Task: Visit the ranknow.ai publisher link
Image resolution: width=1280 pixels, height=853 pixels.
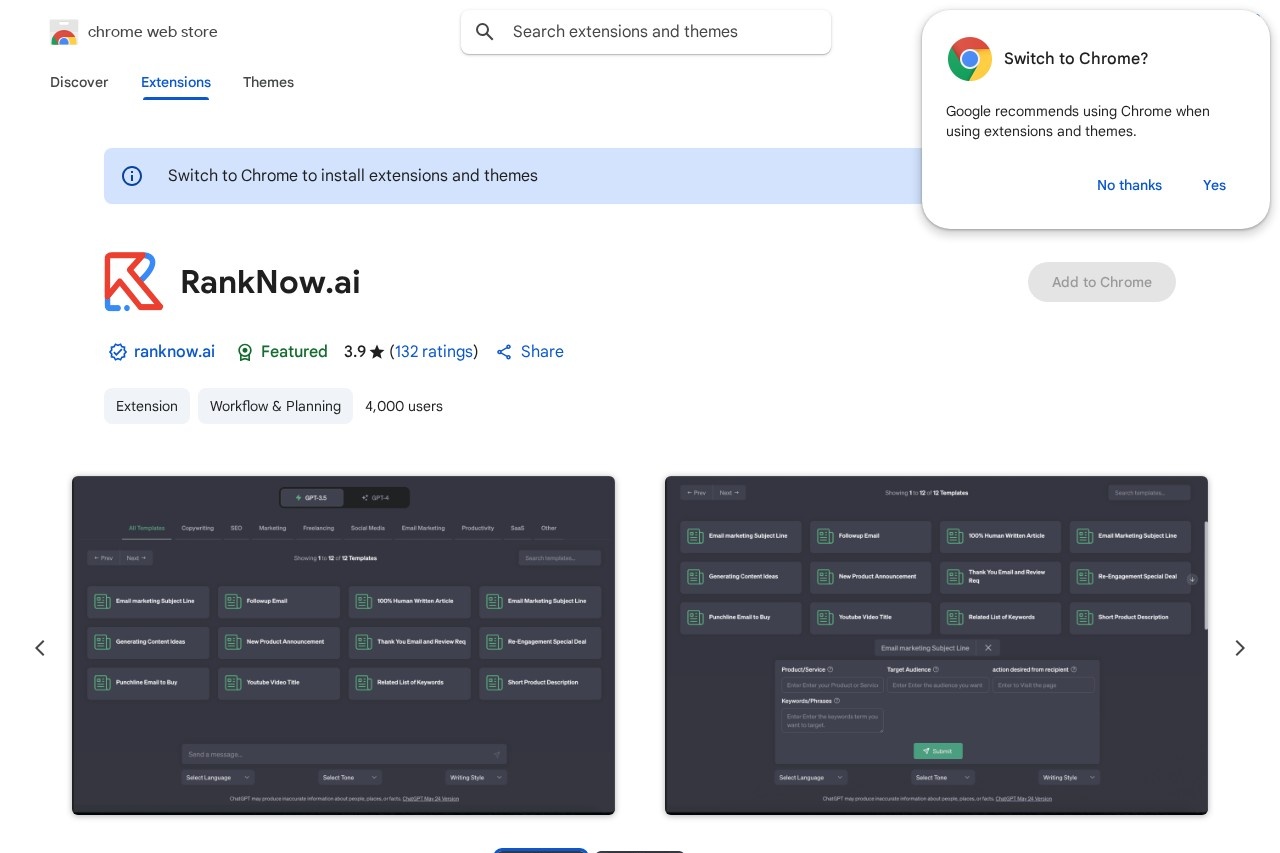Action: (174, 352)
